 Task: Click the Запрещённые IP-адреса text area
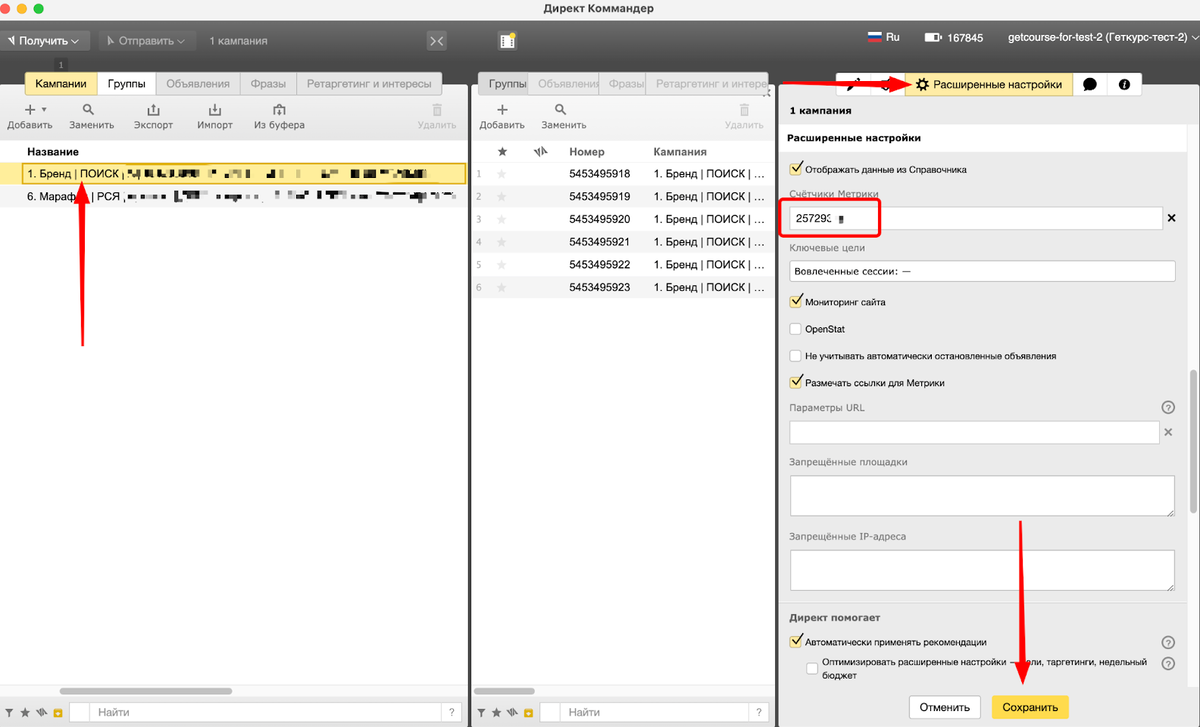(x=982, y=571)
